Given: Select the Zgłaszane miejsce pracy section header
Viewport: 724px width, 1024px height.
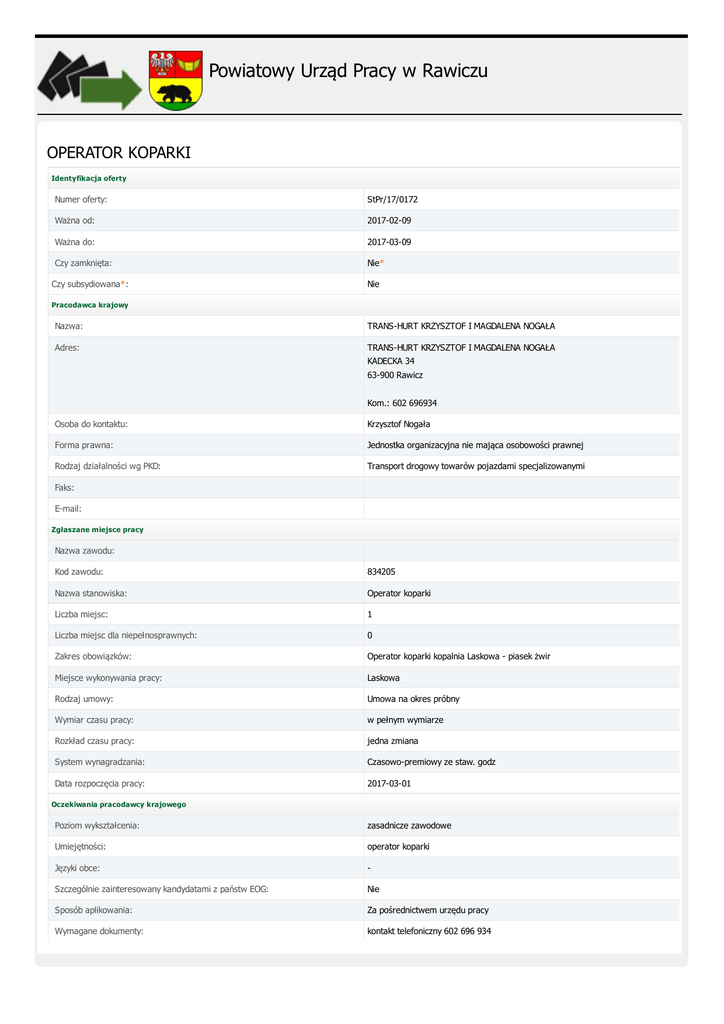Looking at the screenshot, I should (97, 529).
